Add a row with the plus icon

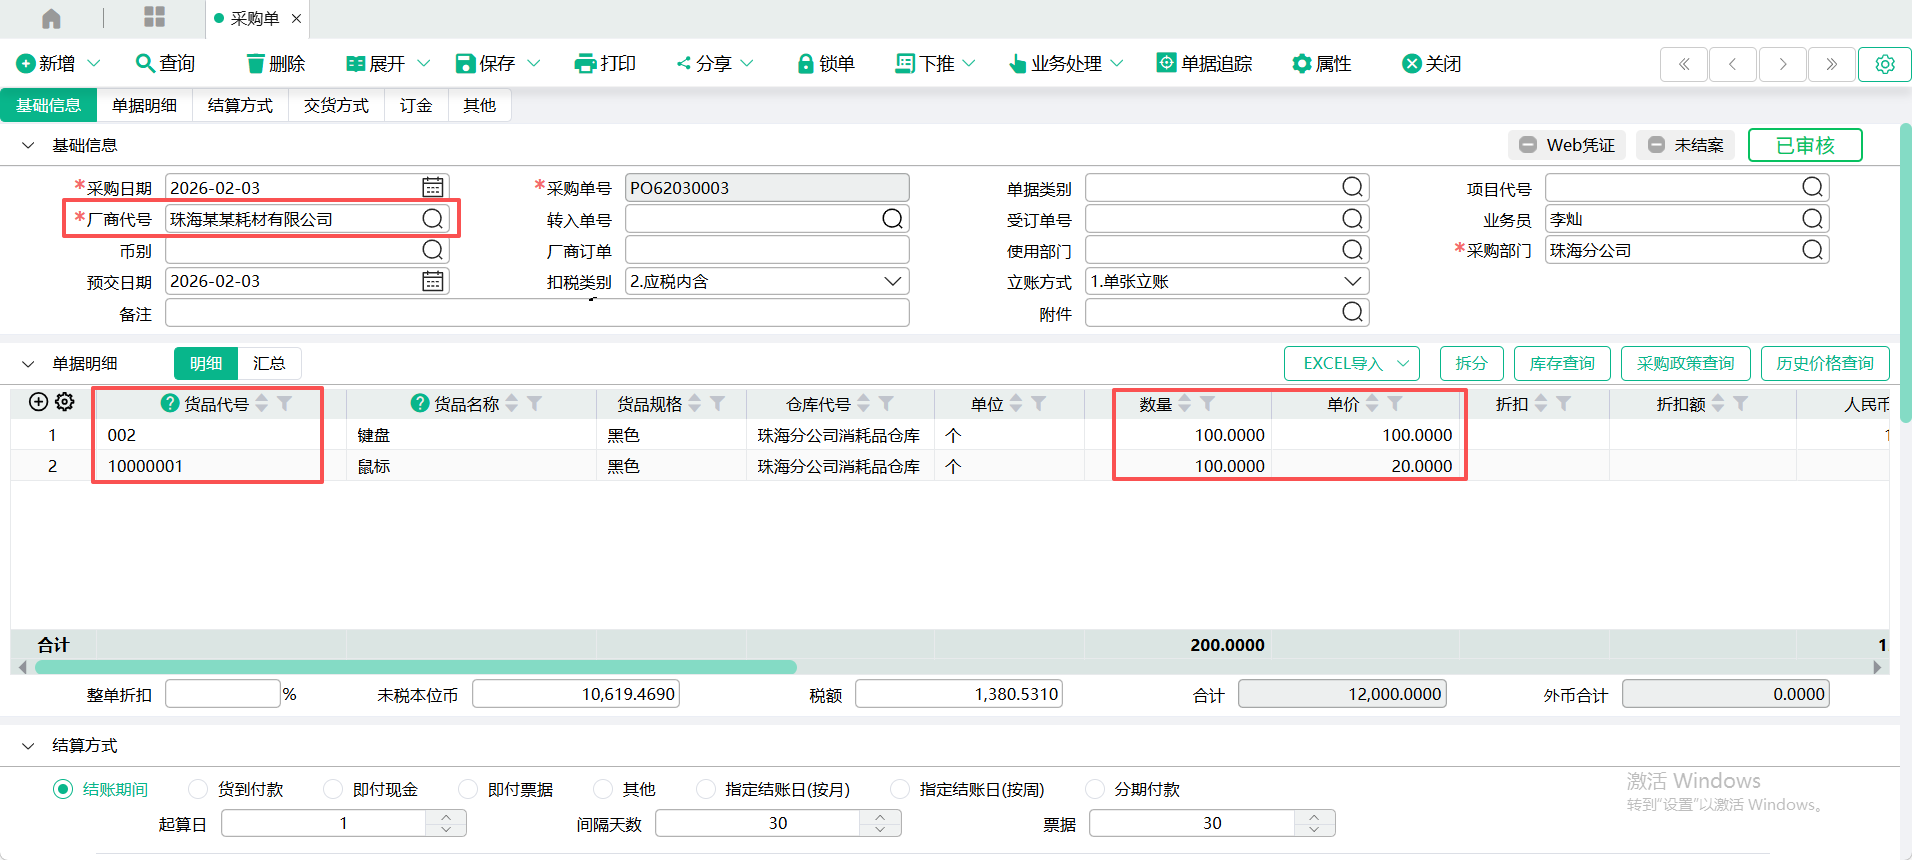38,402
